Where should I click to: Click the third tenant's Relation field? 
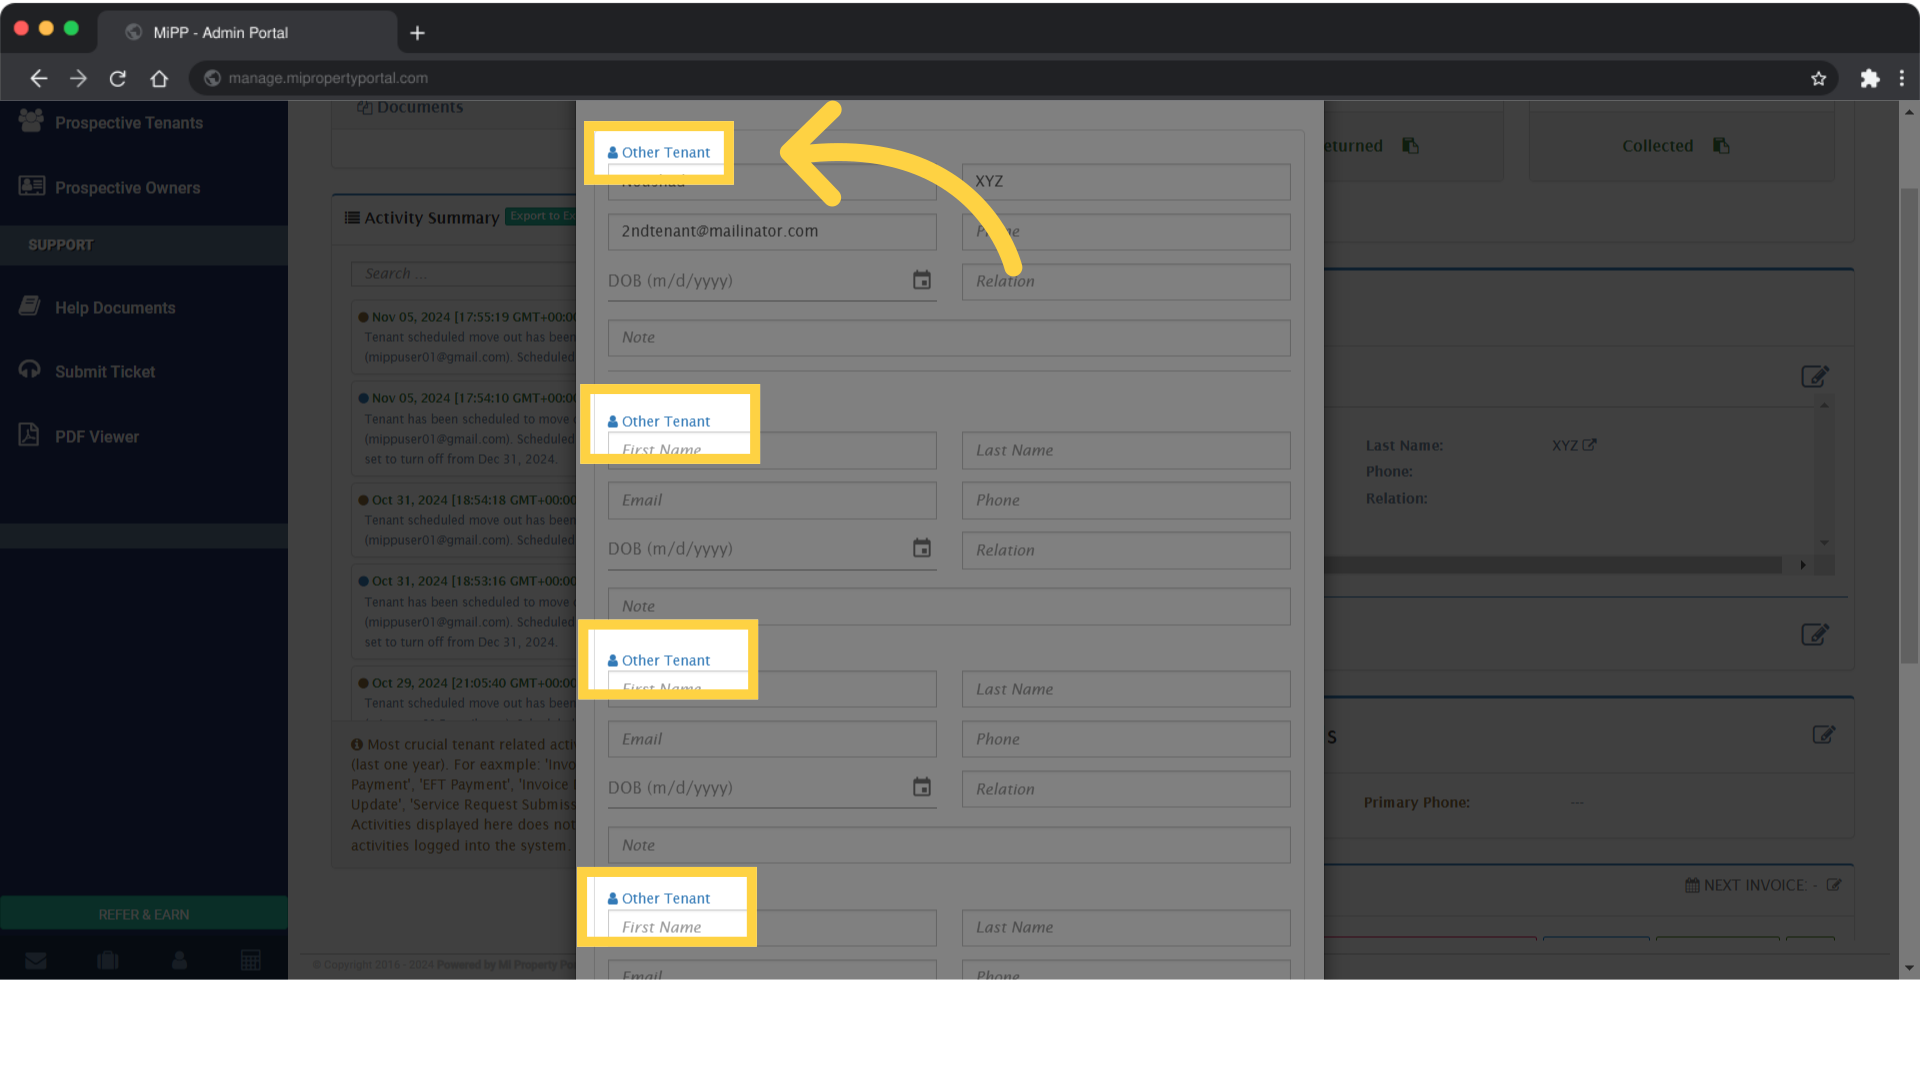1126,790
